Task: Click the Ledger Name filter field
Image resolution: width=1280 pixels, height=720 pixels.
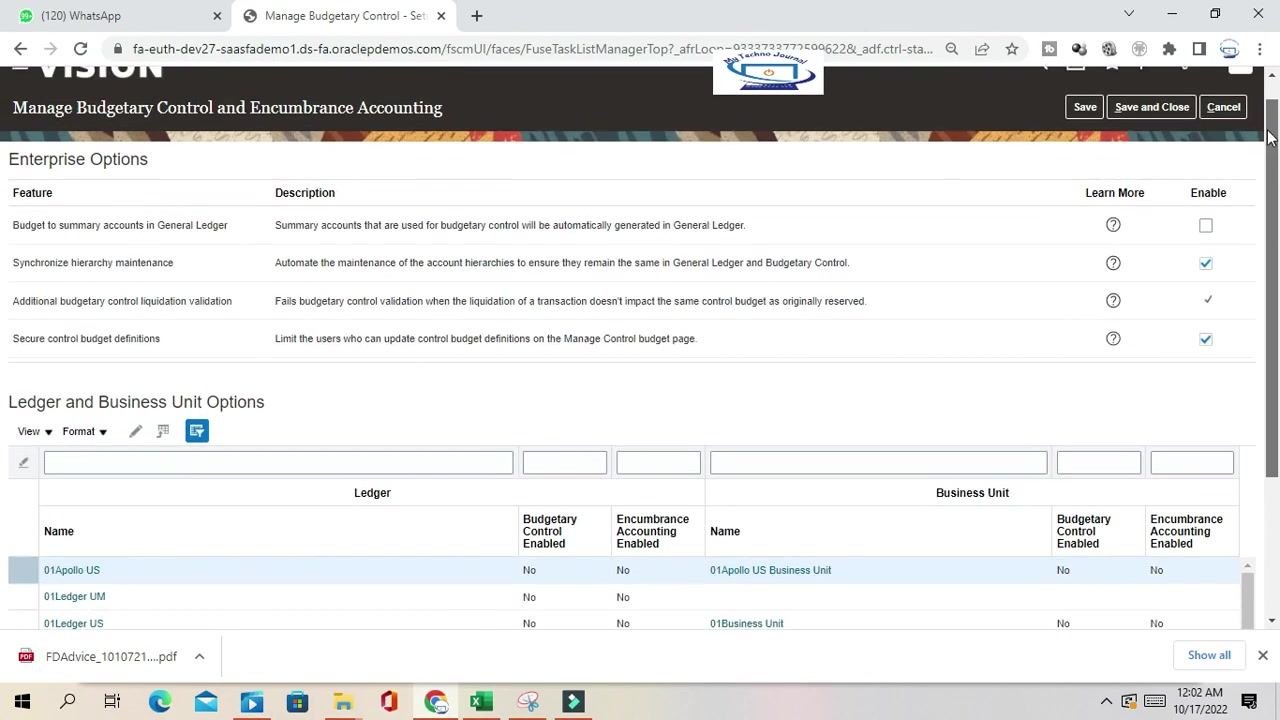Action: pyautogui.click(x=278, y=462)
